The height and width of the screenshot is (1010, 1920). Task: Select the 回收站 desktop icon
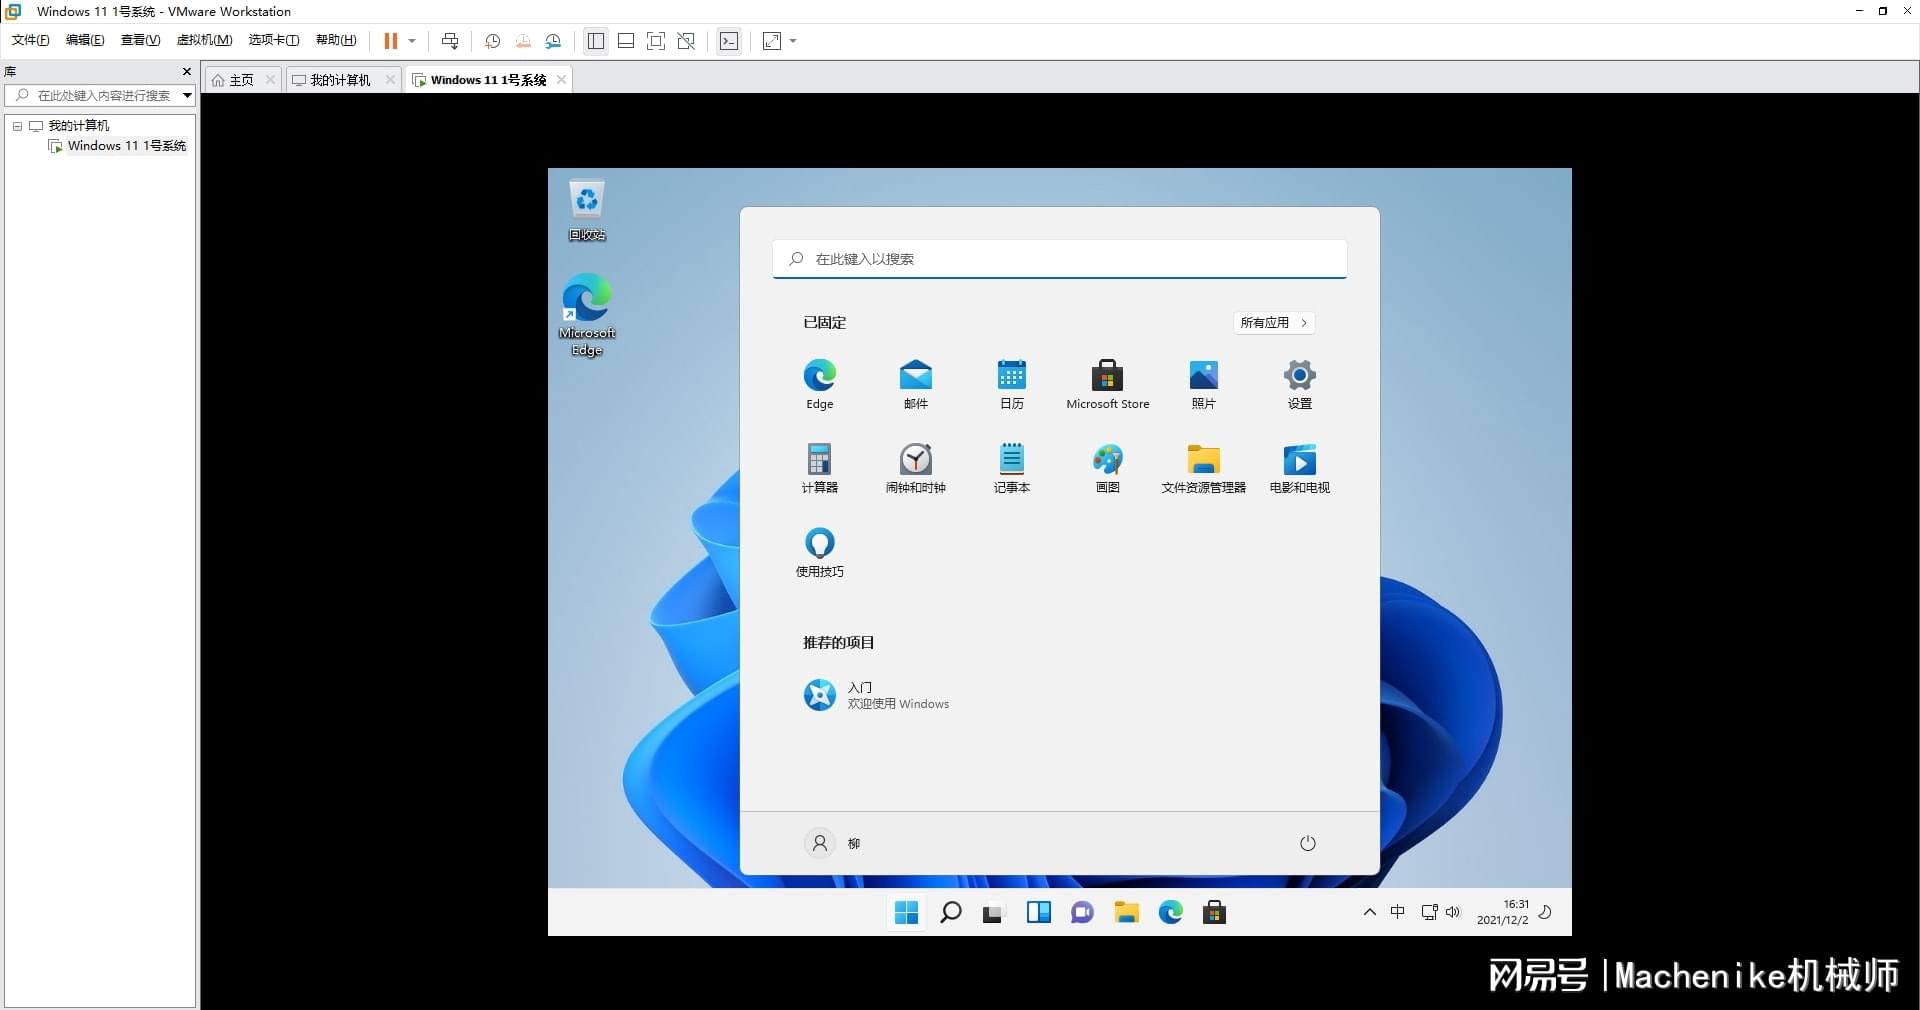pos(587,211)
